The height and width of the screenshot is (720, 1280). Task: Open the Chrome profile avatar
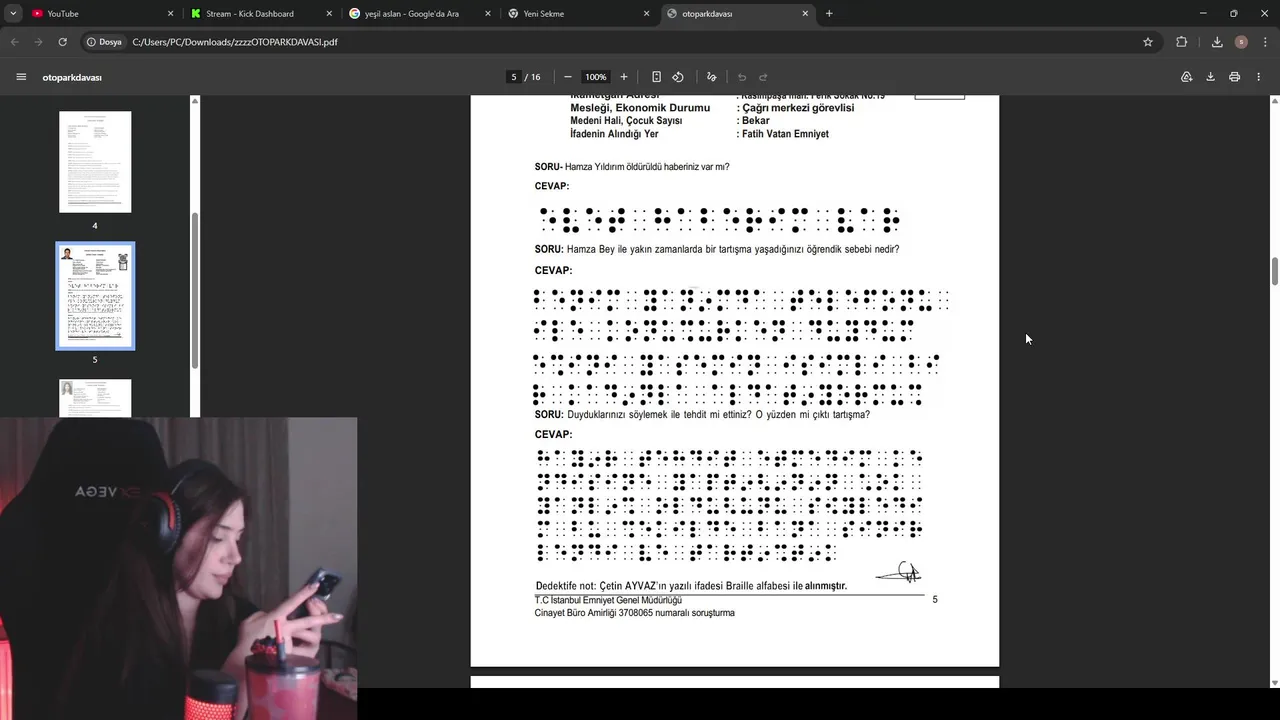point(1241,42)
